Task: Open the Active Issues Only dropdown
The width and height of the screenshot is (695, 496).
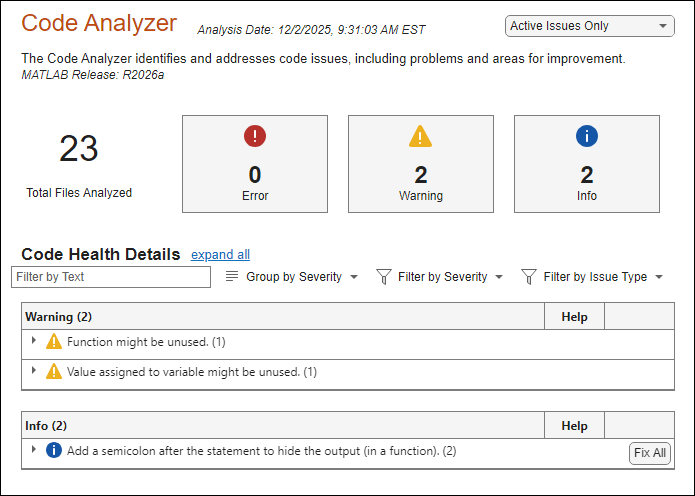Action: (x=590, y=26)
